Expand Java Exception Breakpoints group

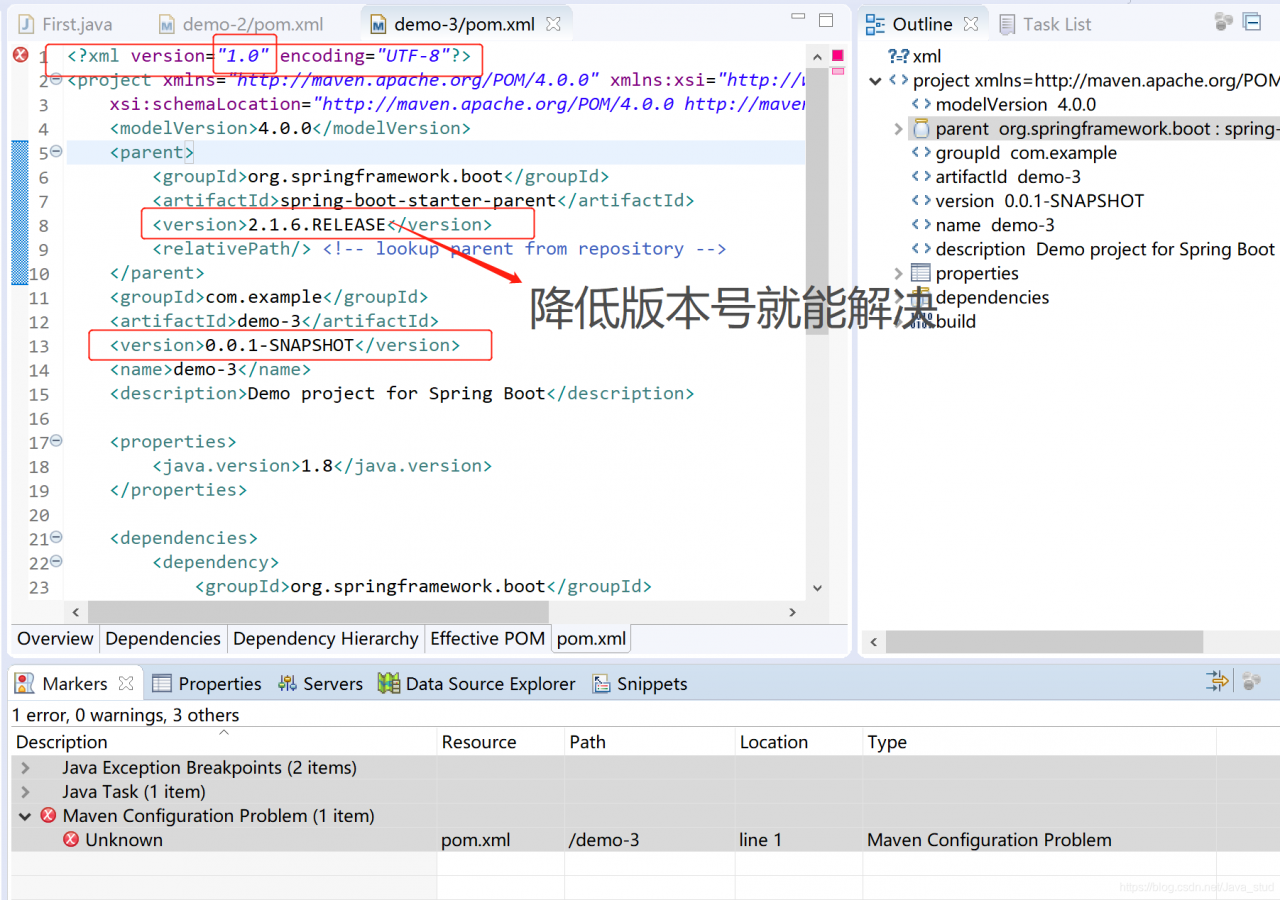coord(26,768)
